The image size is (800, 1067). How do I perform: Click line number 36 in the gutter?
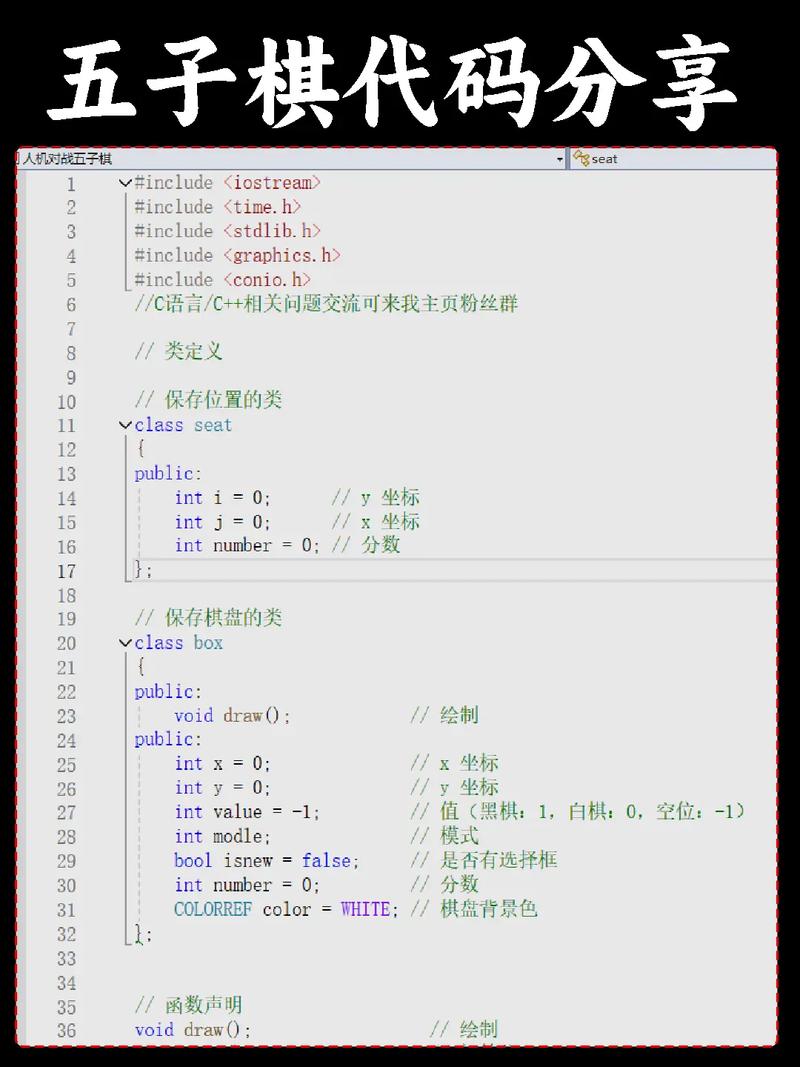coord(65,1030)
